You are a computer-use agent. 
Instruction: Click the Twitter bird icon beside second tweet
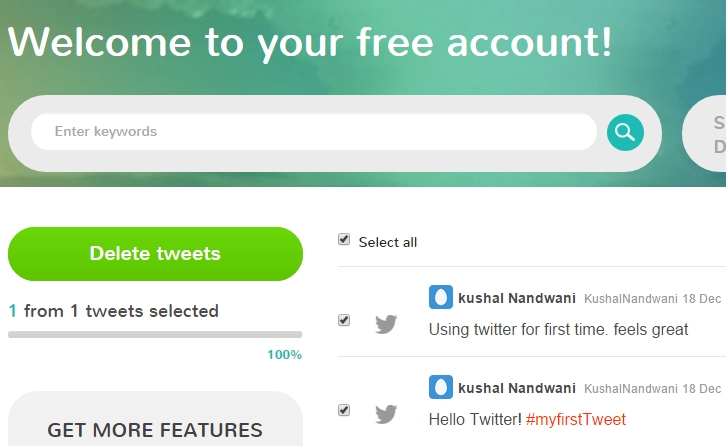tap(386, 413)
